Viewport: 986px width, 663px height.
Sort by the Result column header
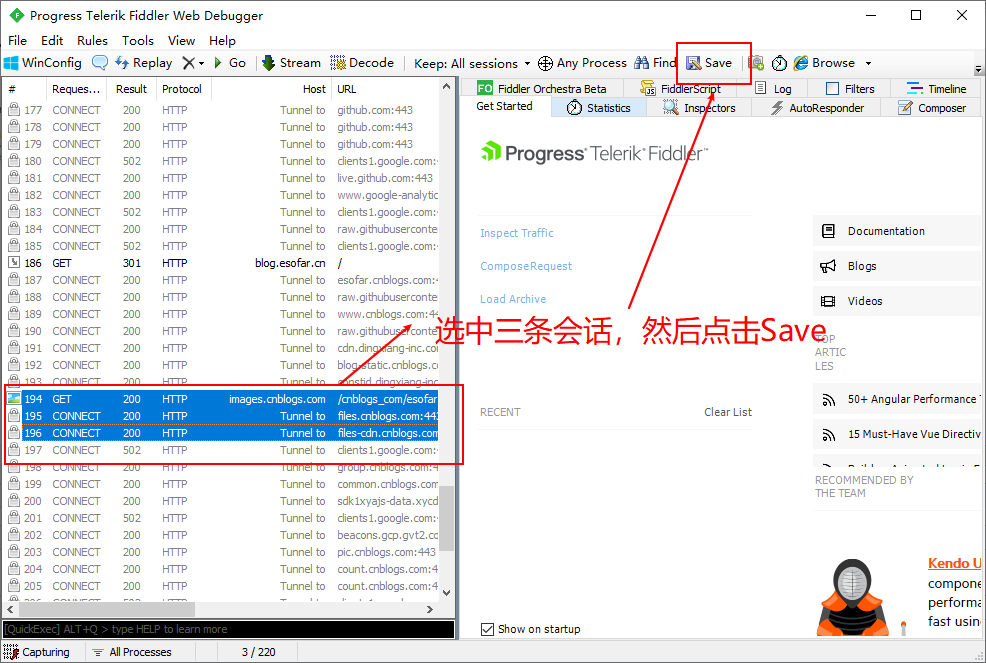pos(131,89)
